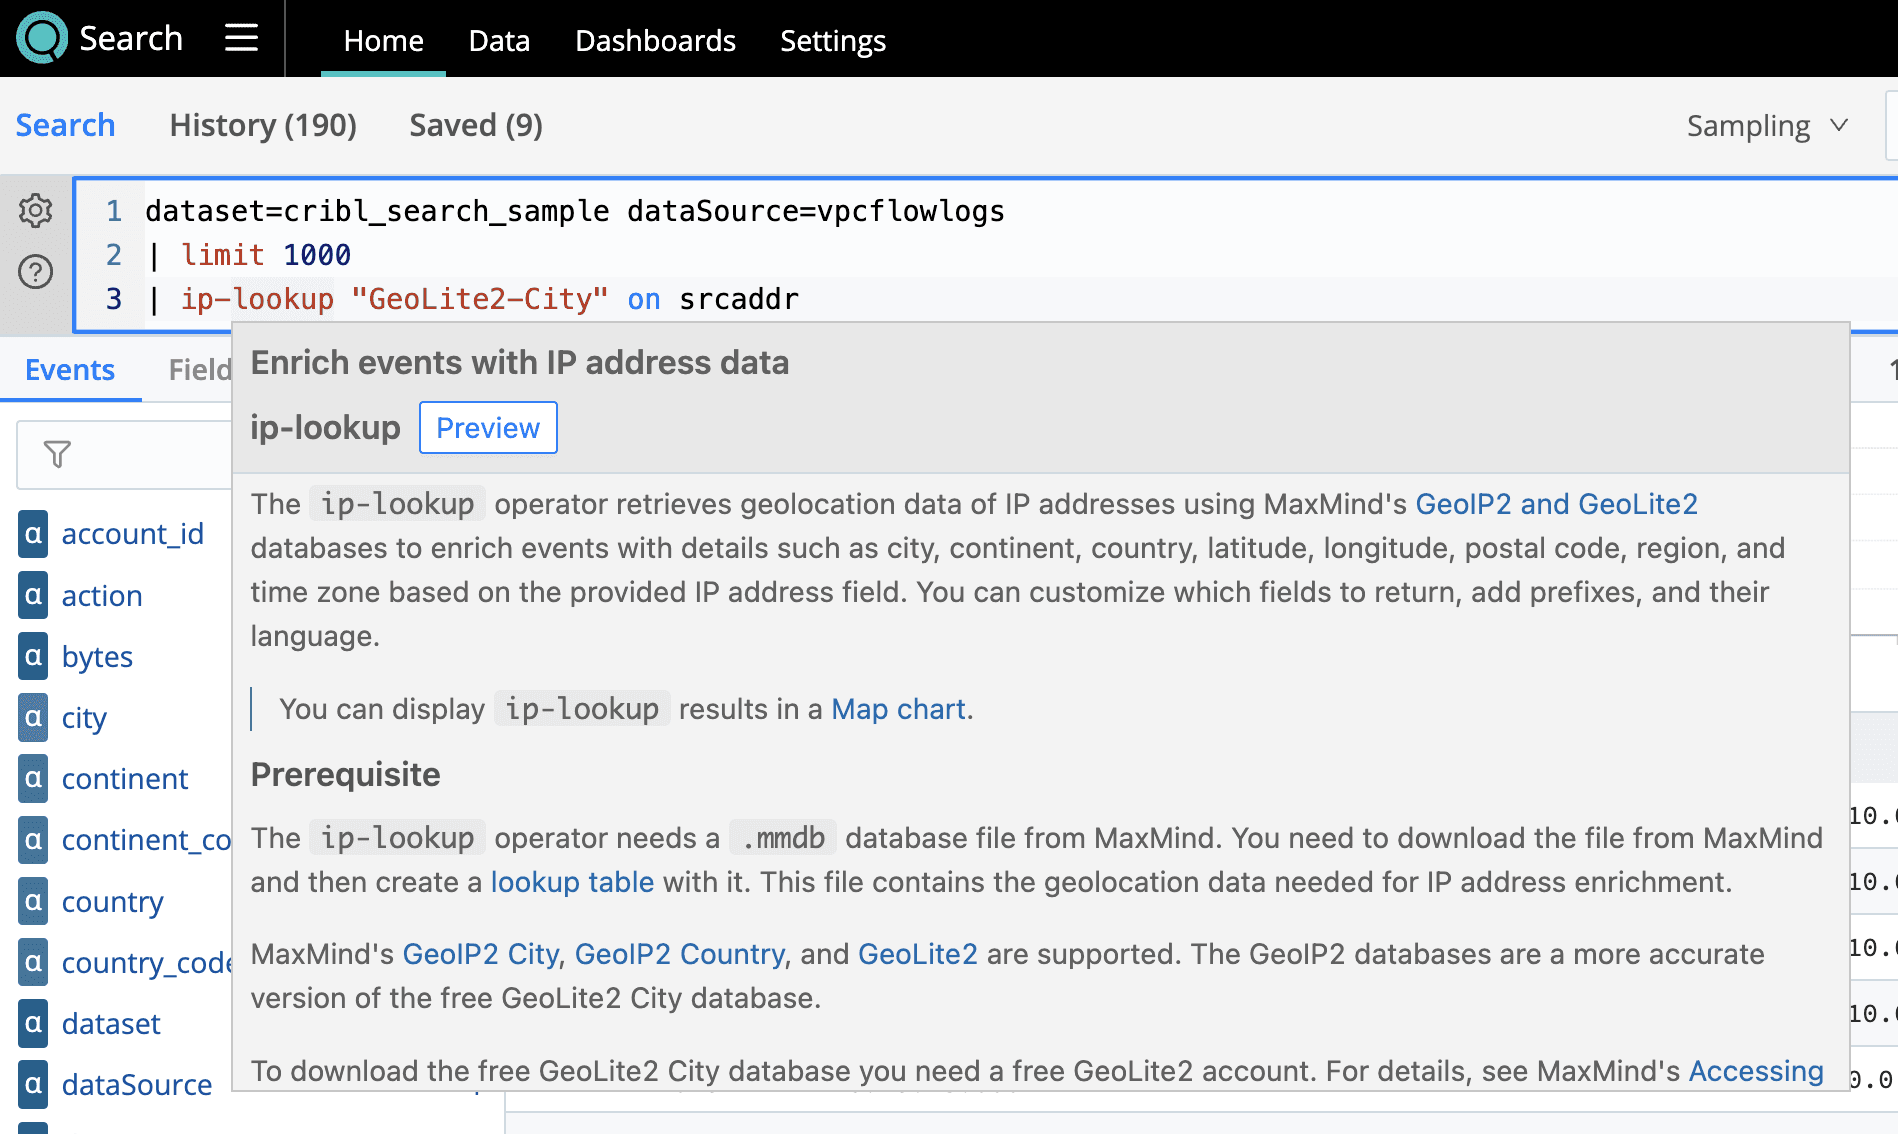Open the hamburger navigation menu
1898x1134 pixels.
(x=241, y=38)
